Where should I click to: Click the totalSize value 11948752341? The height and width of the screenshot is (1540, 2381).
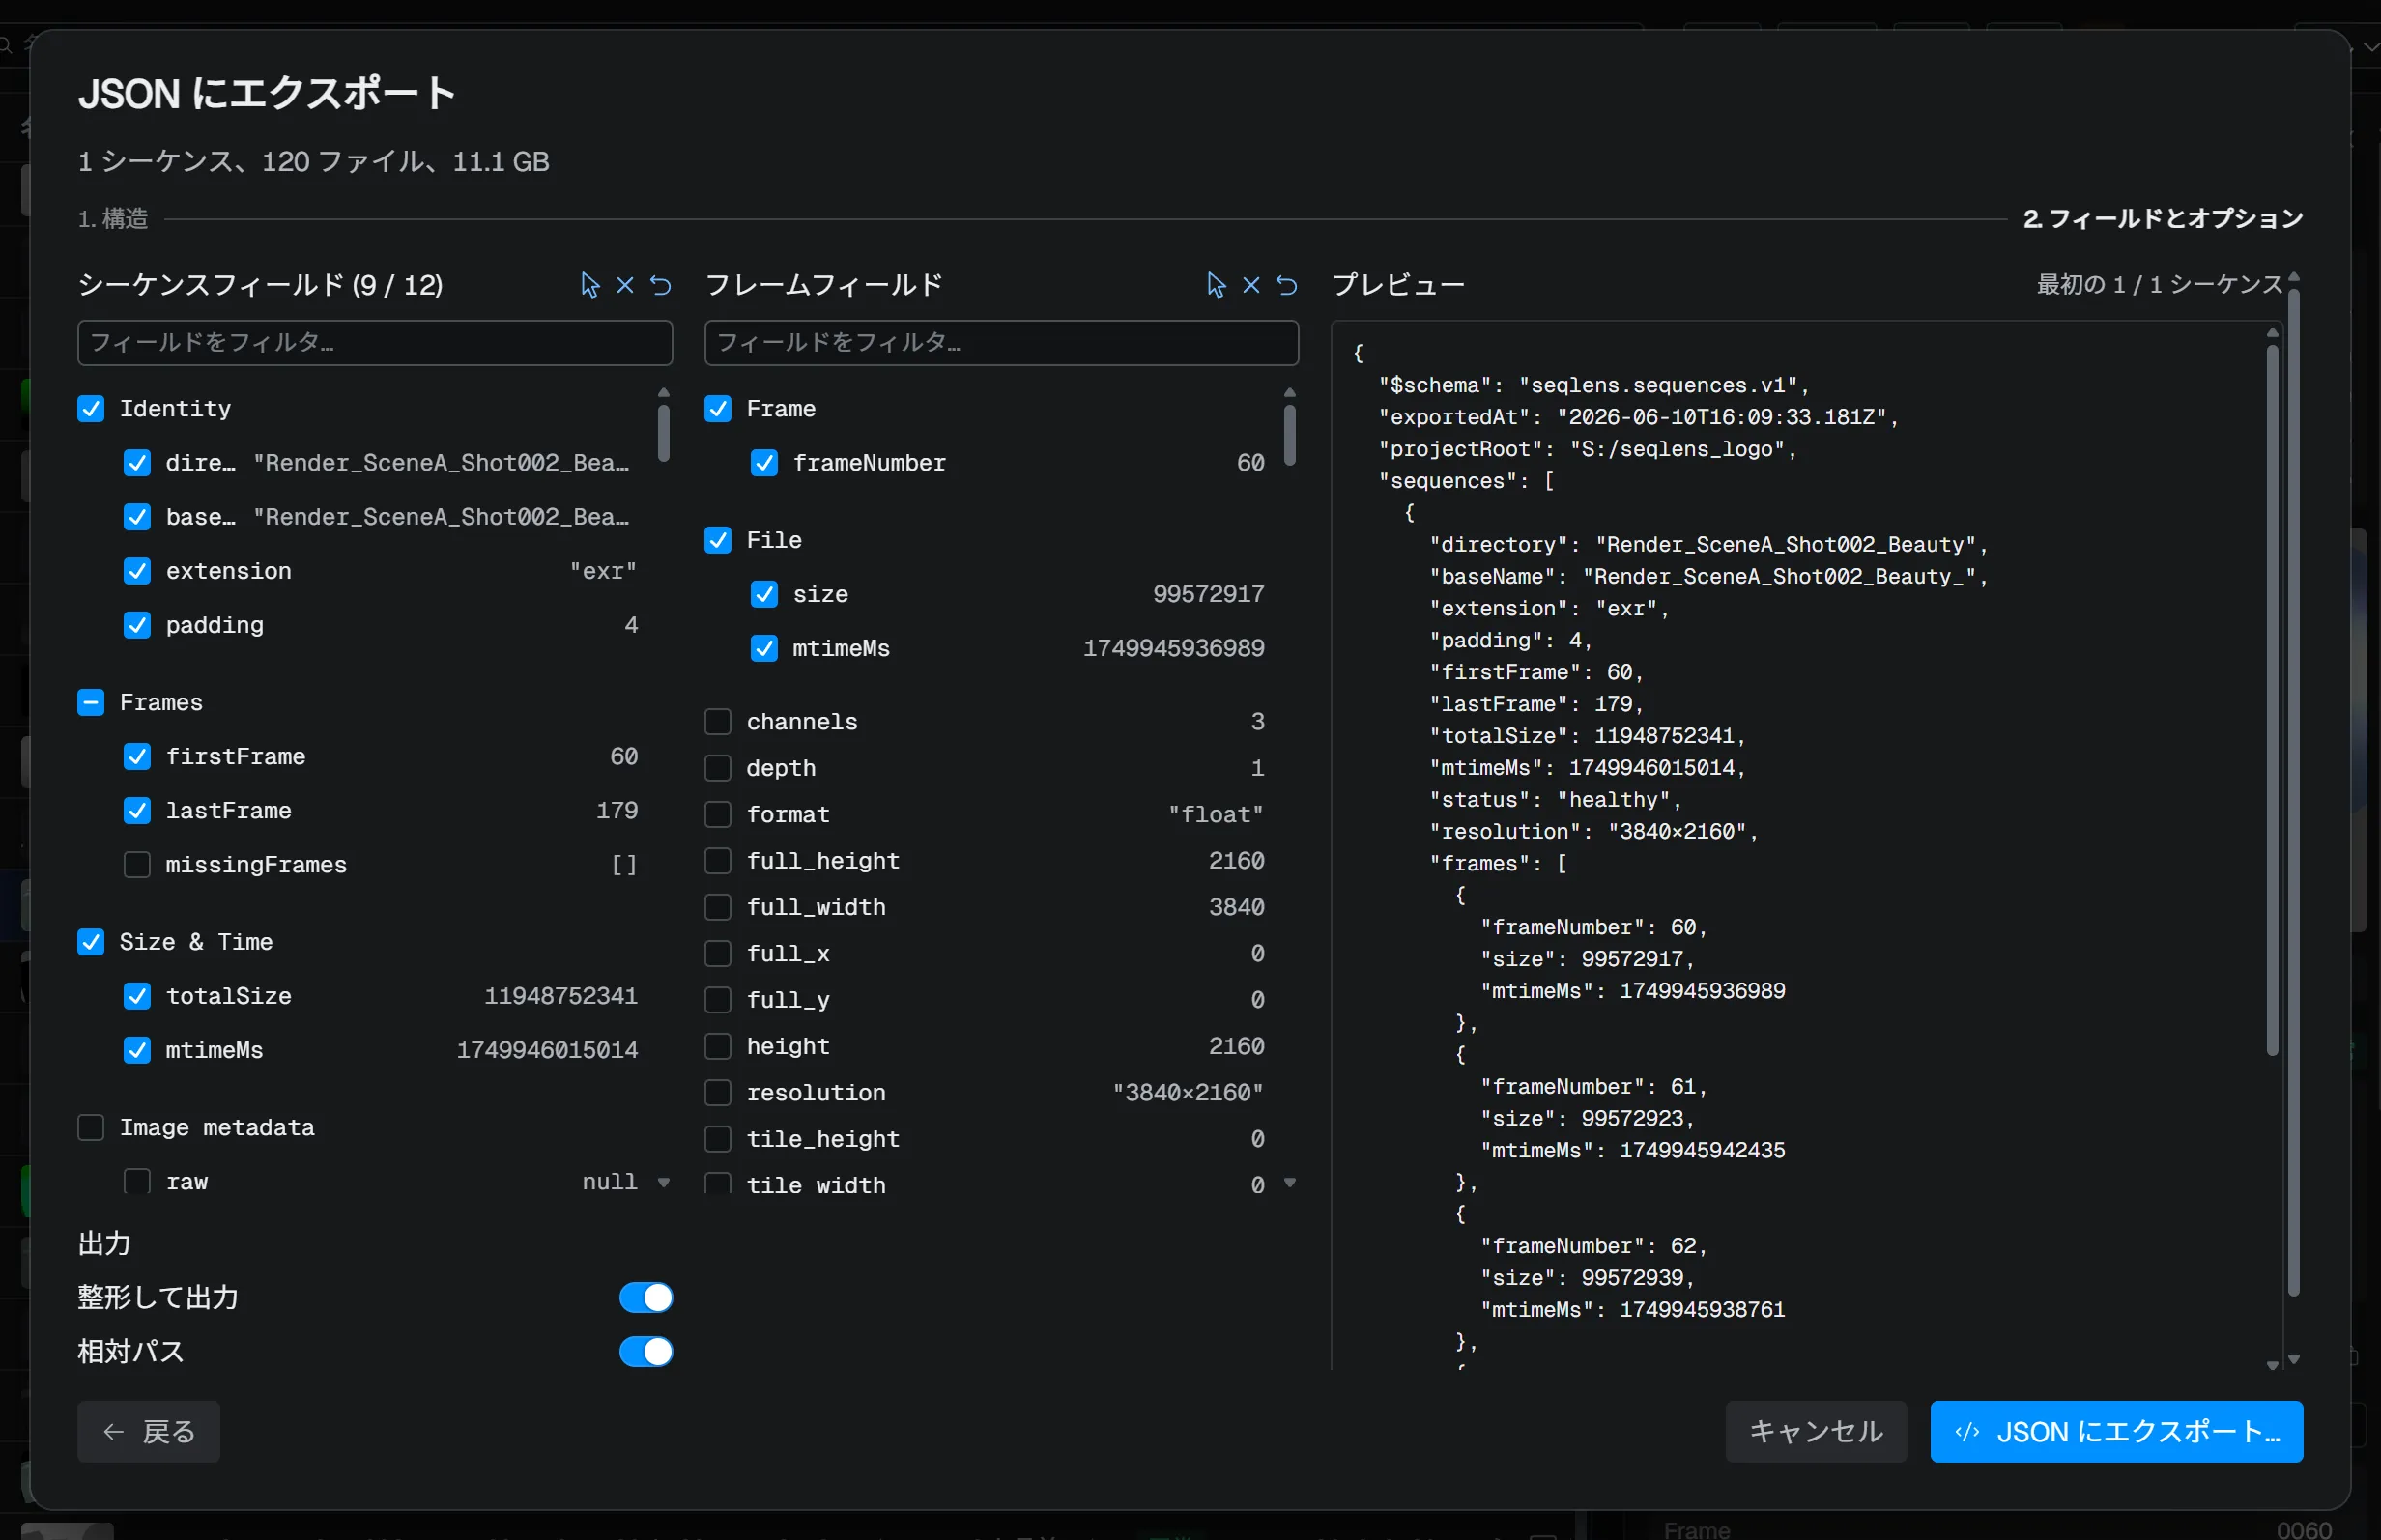561,996
